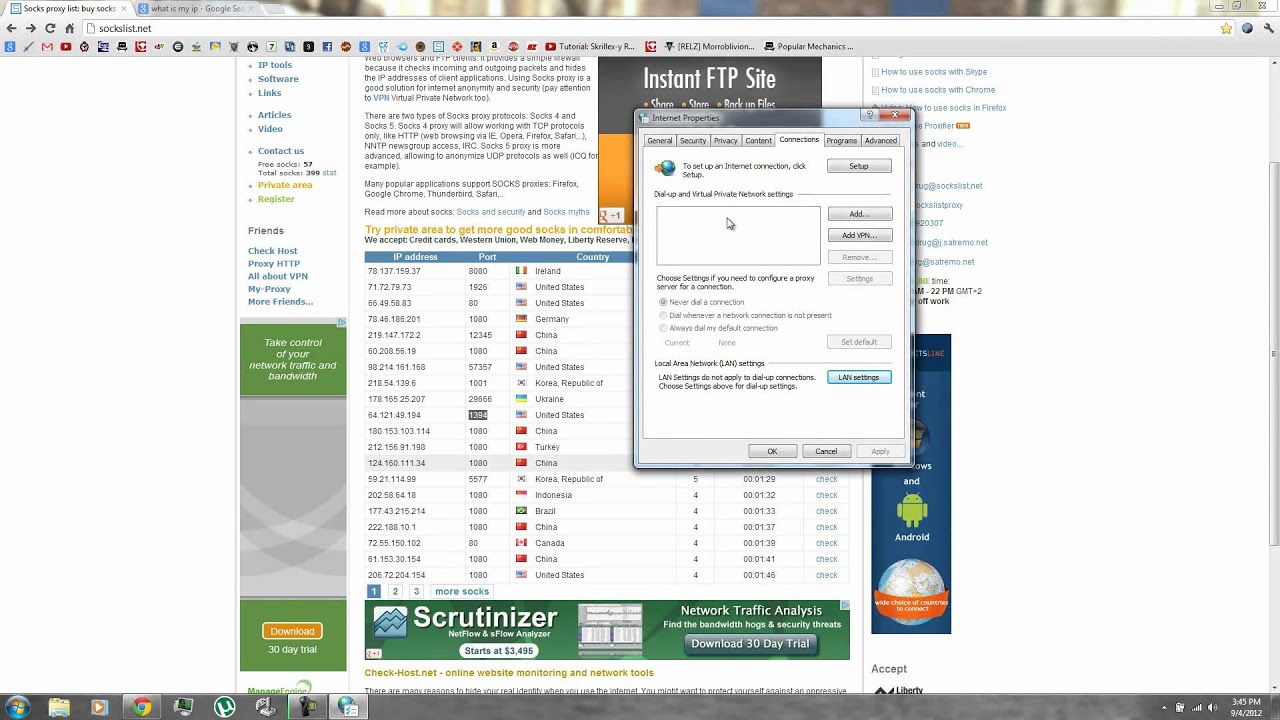
Task: Click the Add VPN... button
Action: pos(859,236)
